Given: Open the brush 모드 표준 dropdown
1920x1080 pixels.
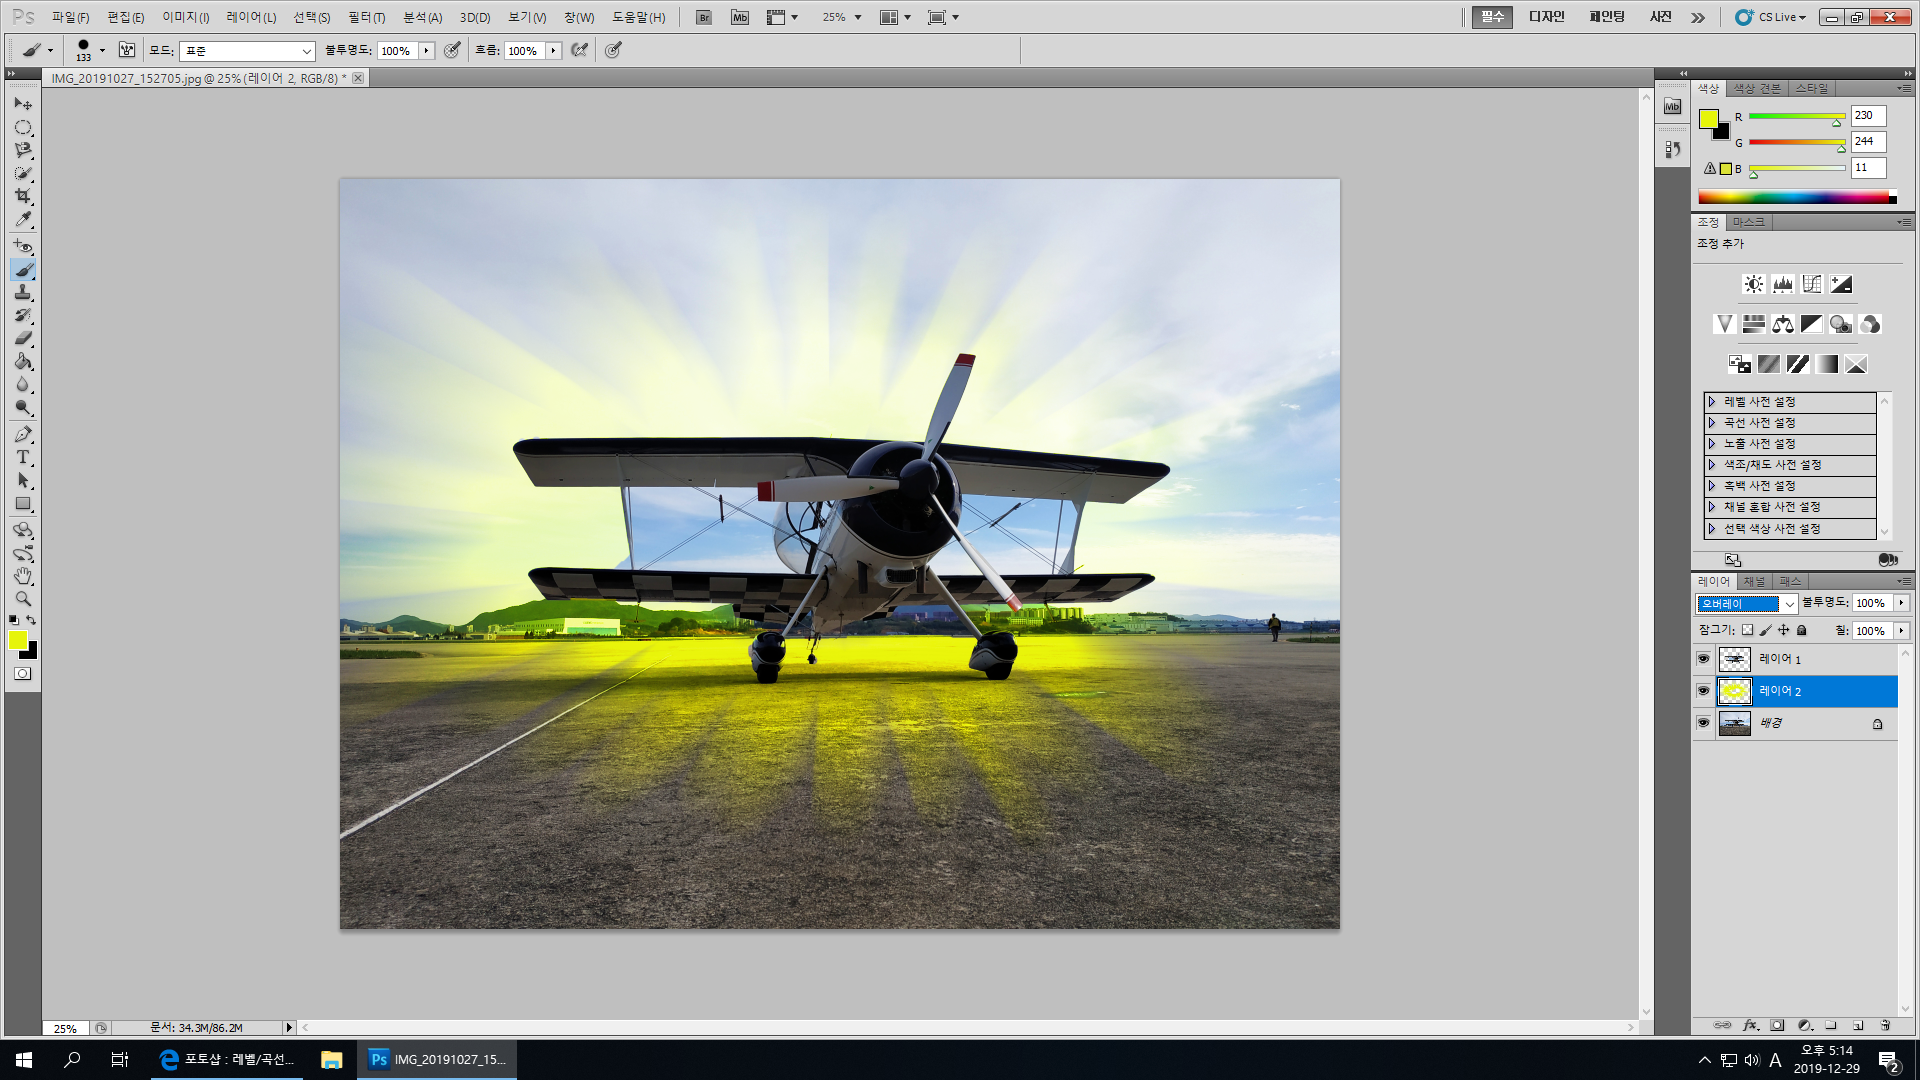Looking at the screenshot, I should (x=247, y=51).
